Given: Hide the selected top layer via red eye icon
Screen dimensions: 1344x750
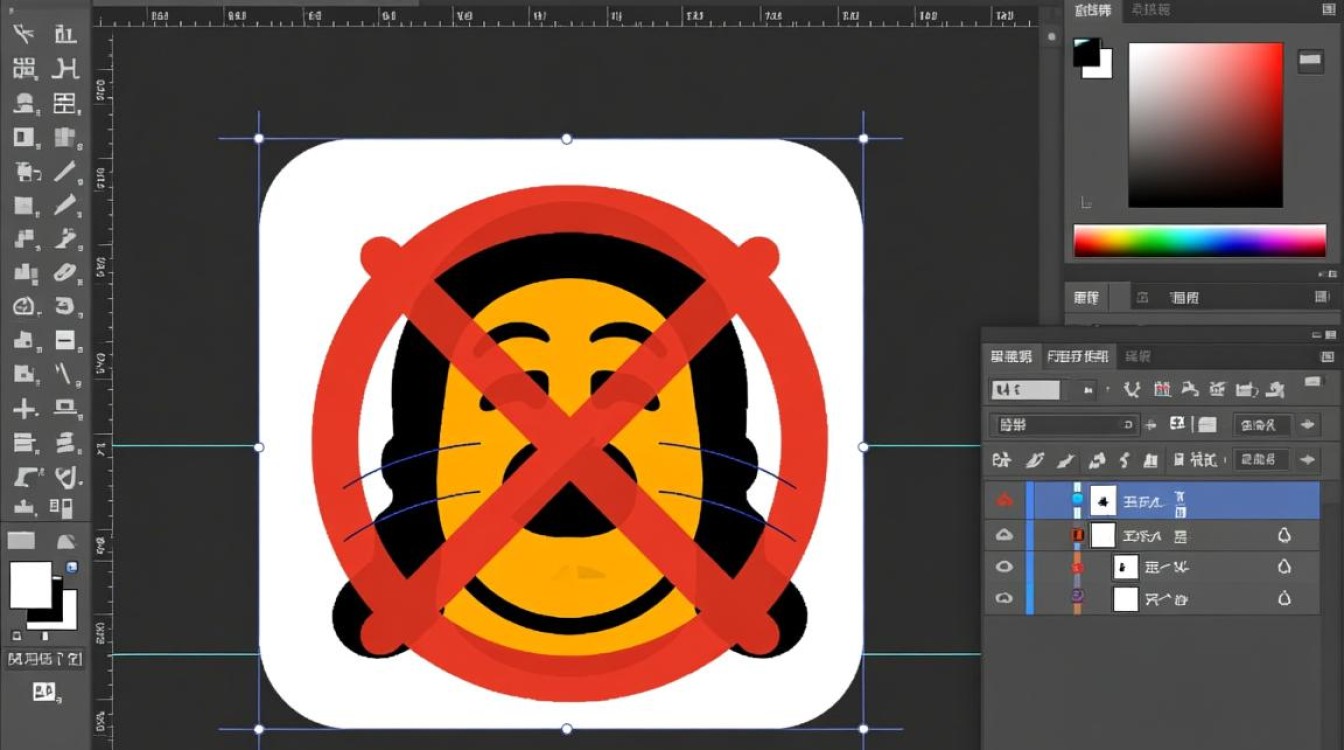Looking at the screenshot, I should pos(1005,500).
